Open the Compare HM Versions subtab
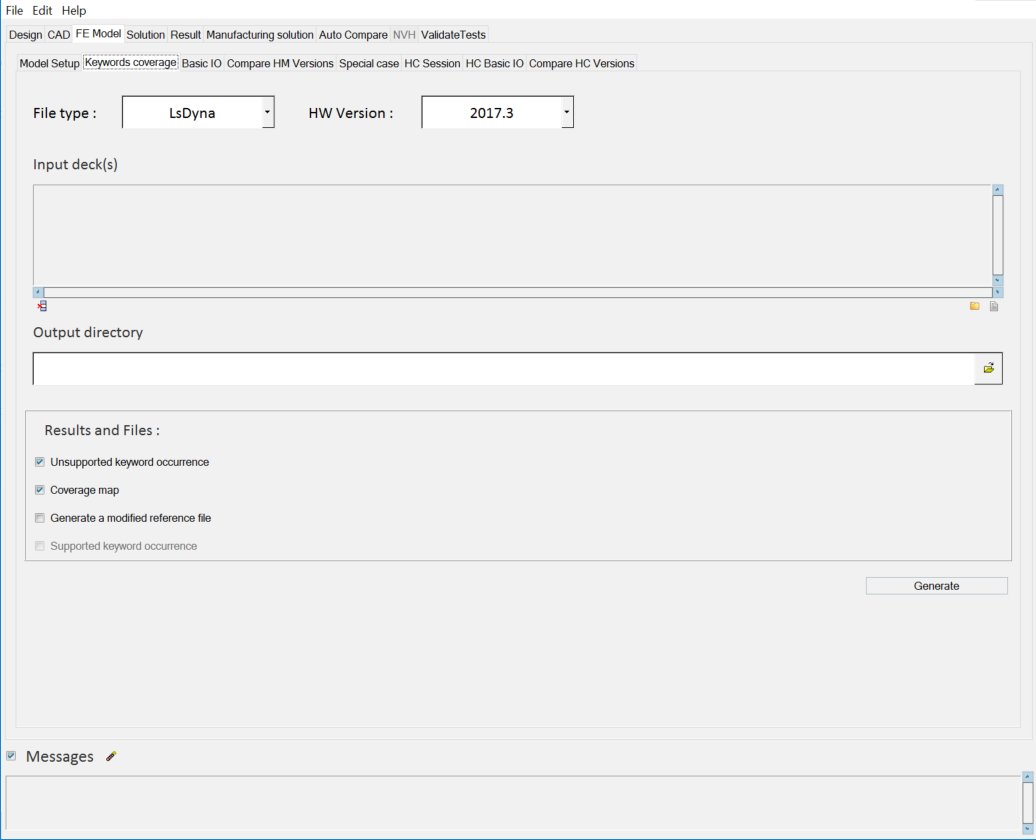This screenshot has height=840, width=1036. pyautogui.click(x=280, y=63)
